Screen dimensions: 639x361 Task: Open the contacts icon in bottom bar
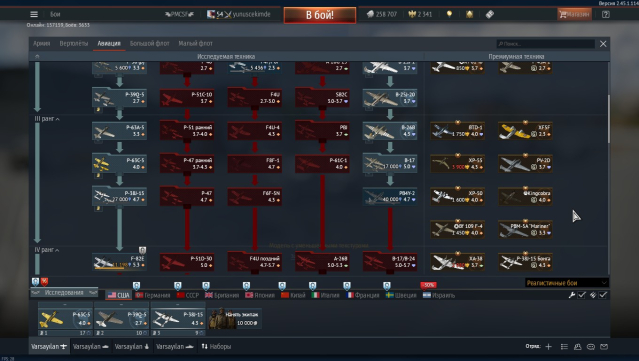click(x=577, y=346)
